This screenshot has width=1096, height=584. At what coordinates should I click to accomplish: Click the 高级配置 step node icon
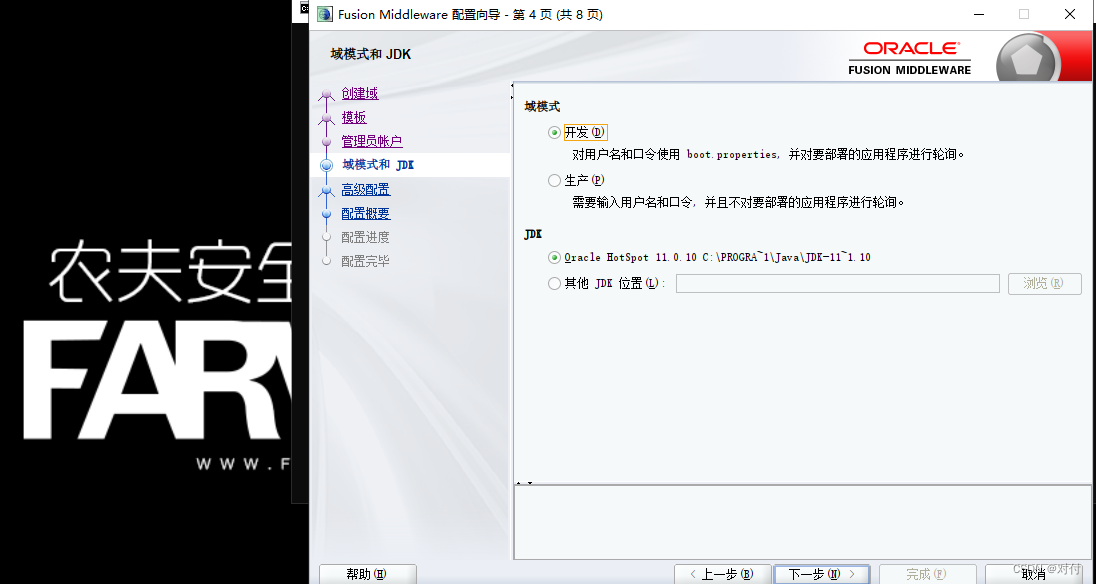click(x=326, y=191)
